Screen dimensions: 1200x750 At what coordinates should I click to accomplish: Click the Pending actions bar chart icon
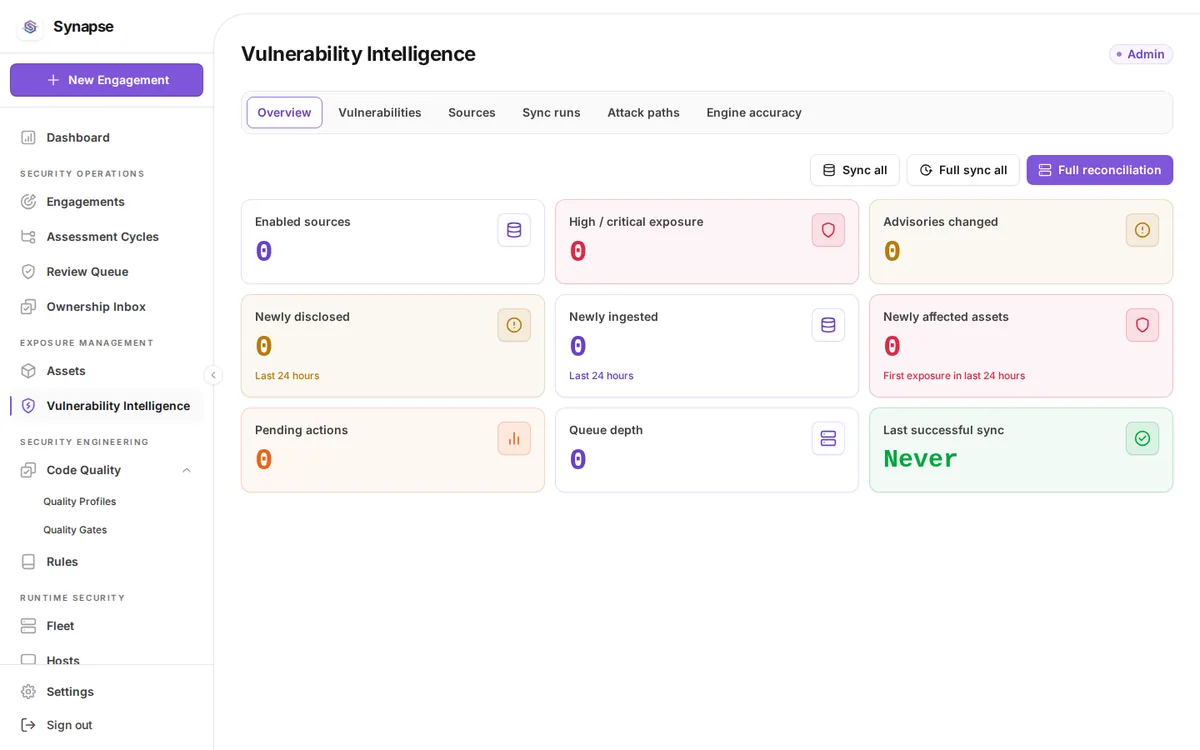[x=514, y=438]
